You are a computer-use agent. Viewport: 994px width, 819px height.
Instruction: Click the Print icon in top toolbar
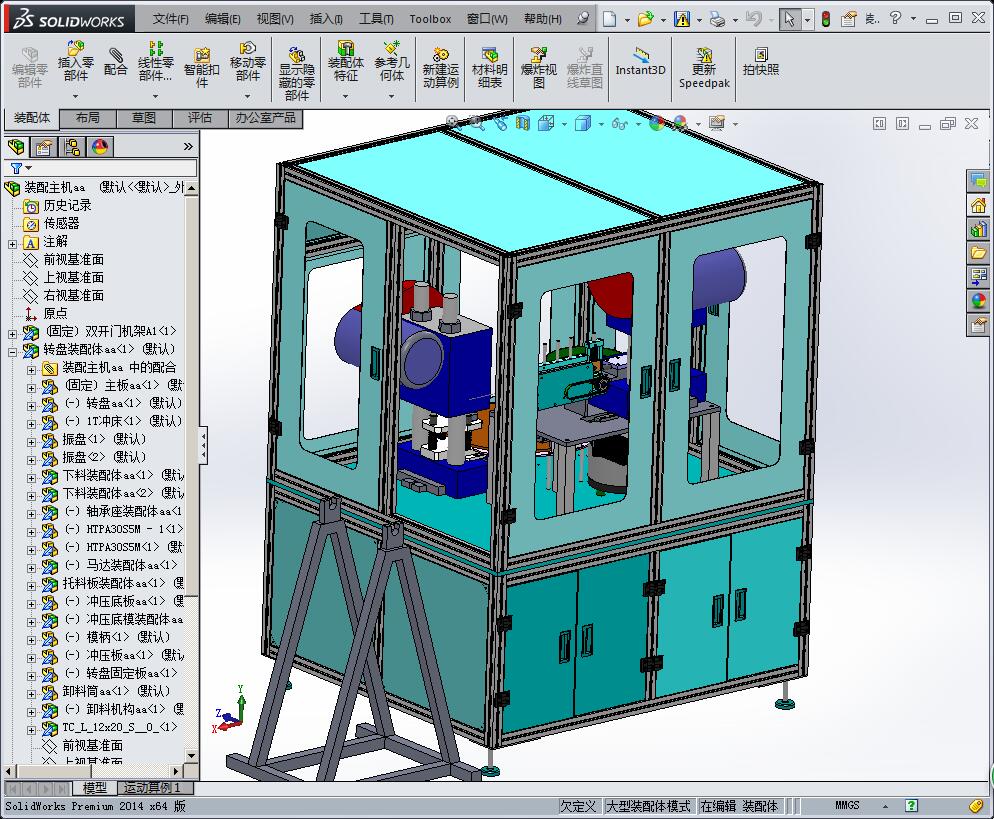717,20
